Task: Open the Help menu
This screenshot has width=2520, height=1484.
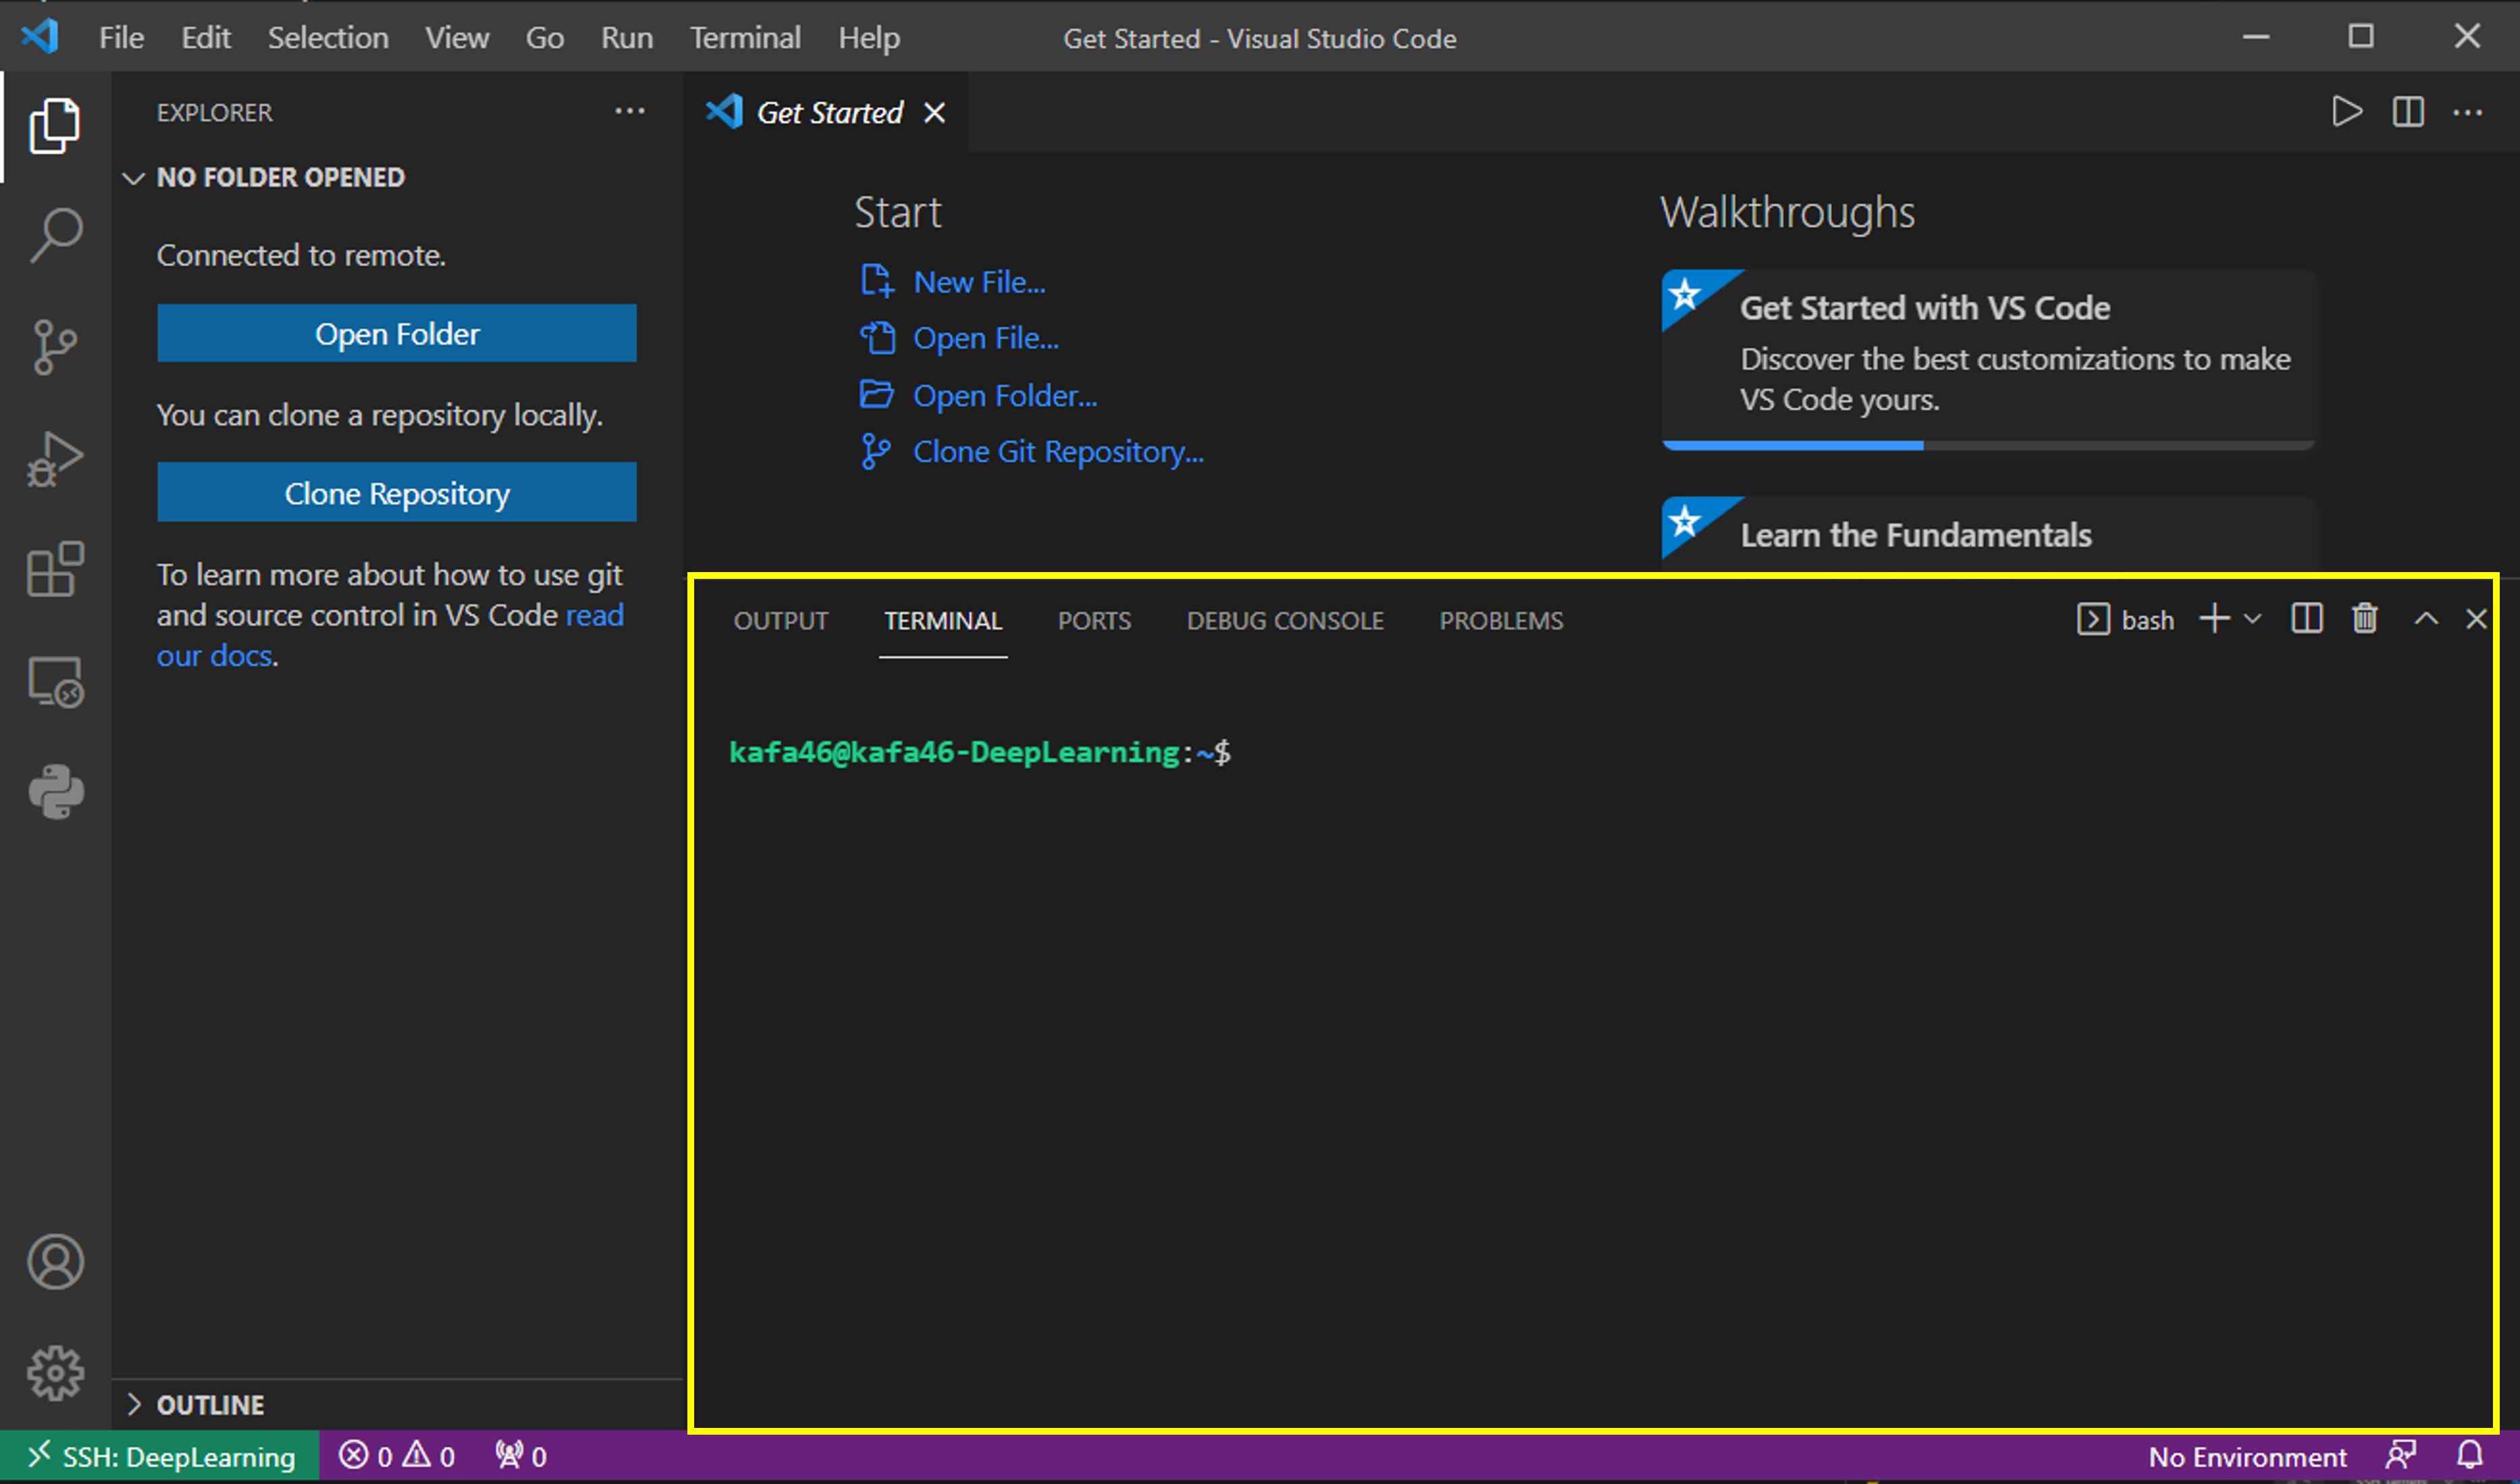Action: pos(869,38)
